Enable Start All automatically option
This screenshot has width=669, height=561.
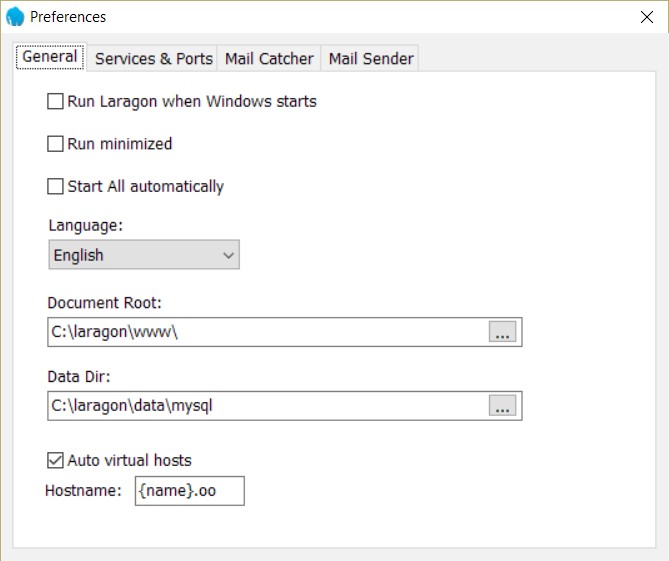[56, 186]
